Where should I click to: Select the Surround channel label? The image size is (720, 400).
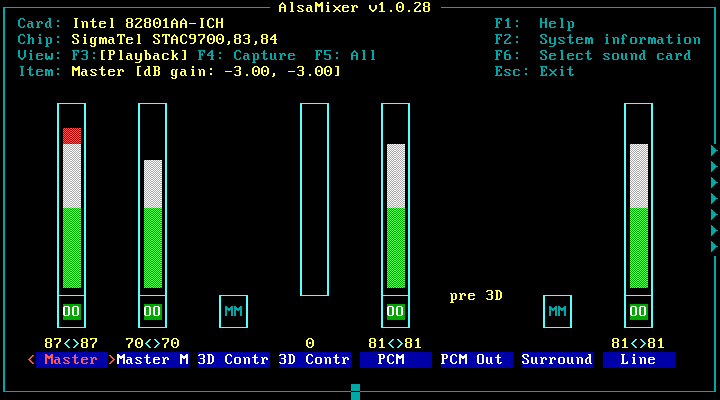[x=557, y=360]
